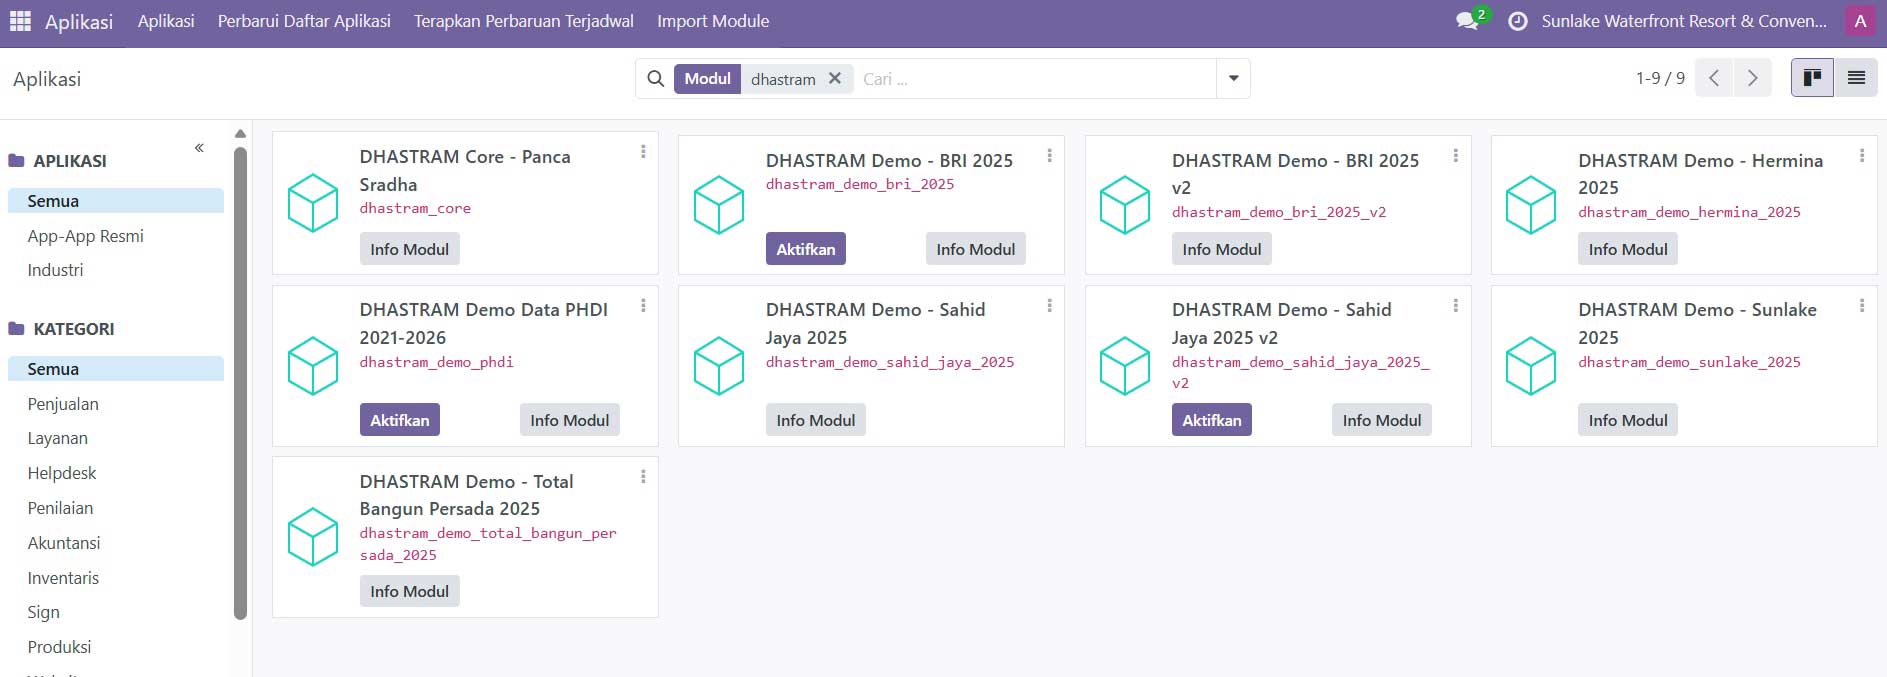
Task: Click the sidebar vertical scrollbar
Action: [240, 383]
